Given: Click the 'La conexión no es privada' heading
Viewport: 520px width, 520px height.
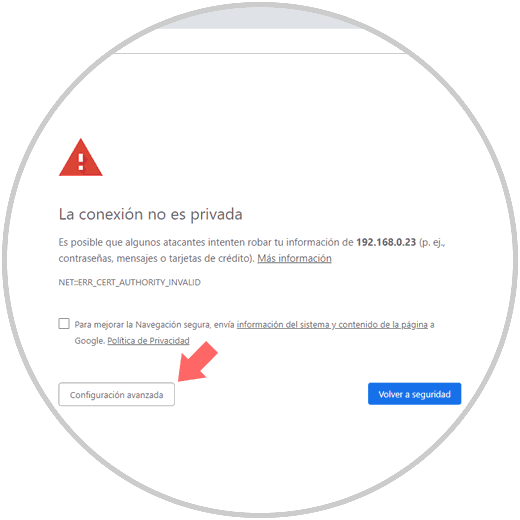Looking at the screenshot, I should click(x=150, y=214).
